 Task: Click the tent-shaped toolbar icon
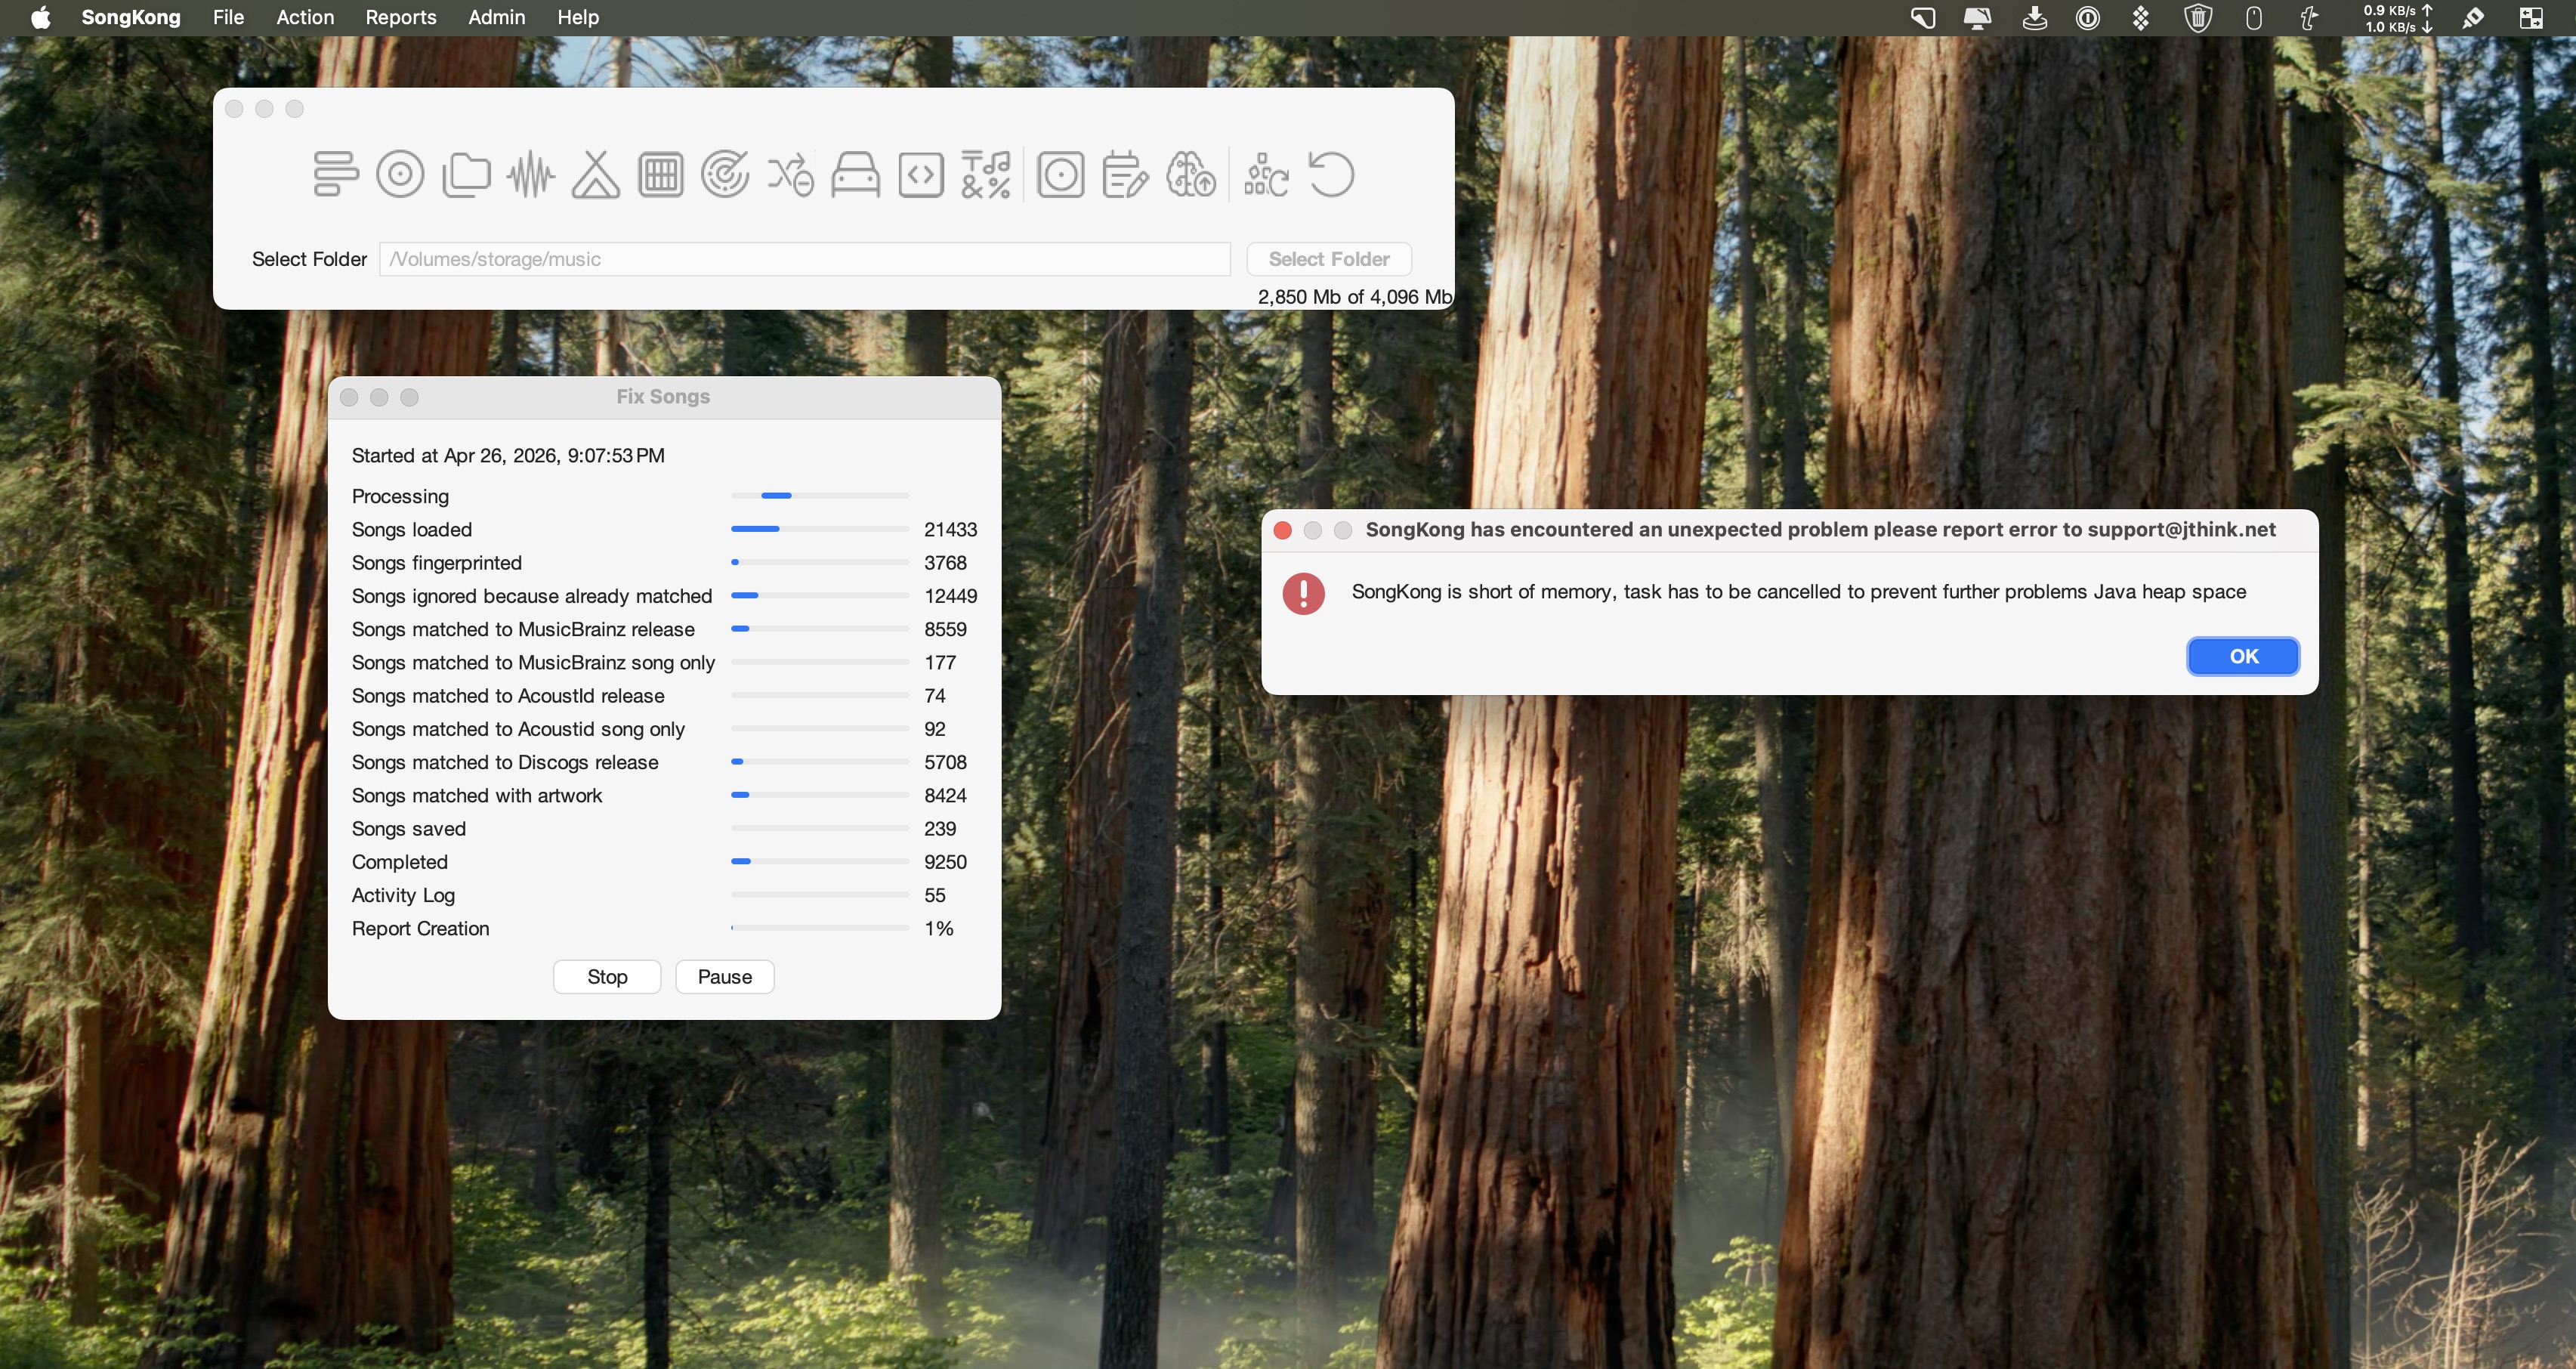tap(596, 175)
